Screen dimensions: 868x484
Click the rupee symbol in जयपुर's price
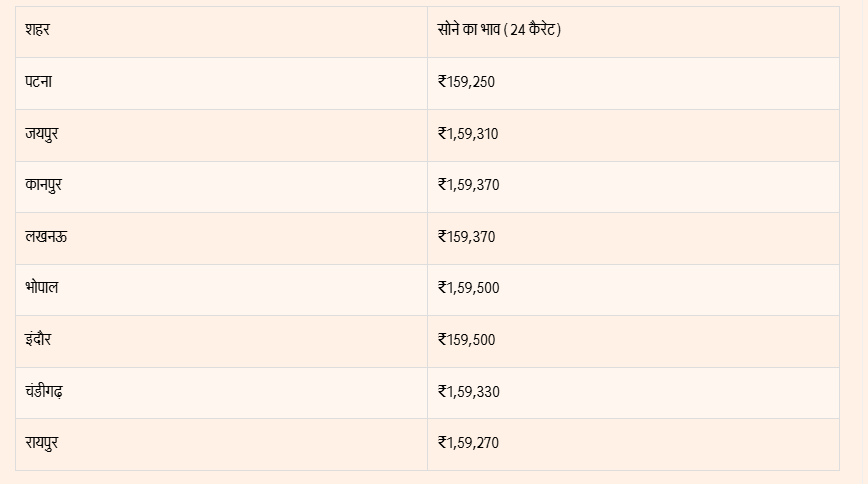click(442, 133)
